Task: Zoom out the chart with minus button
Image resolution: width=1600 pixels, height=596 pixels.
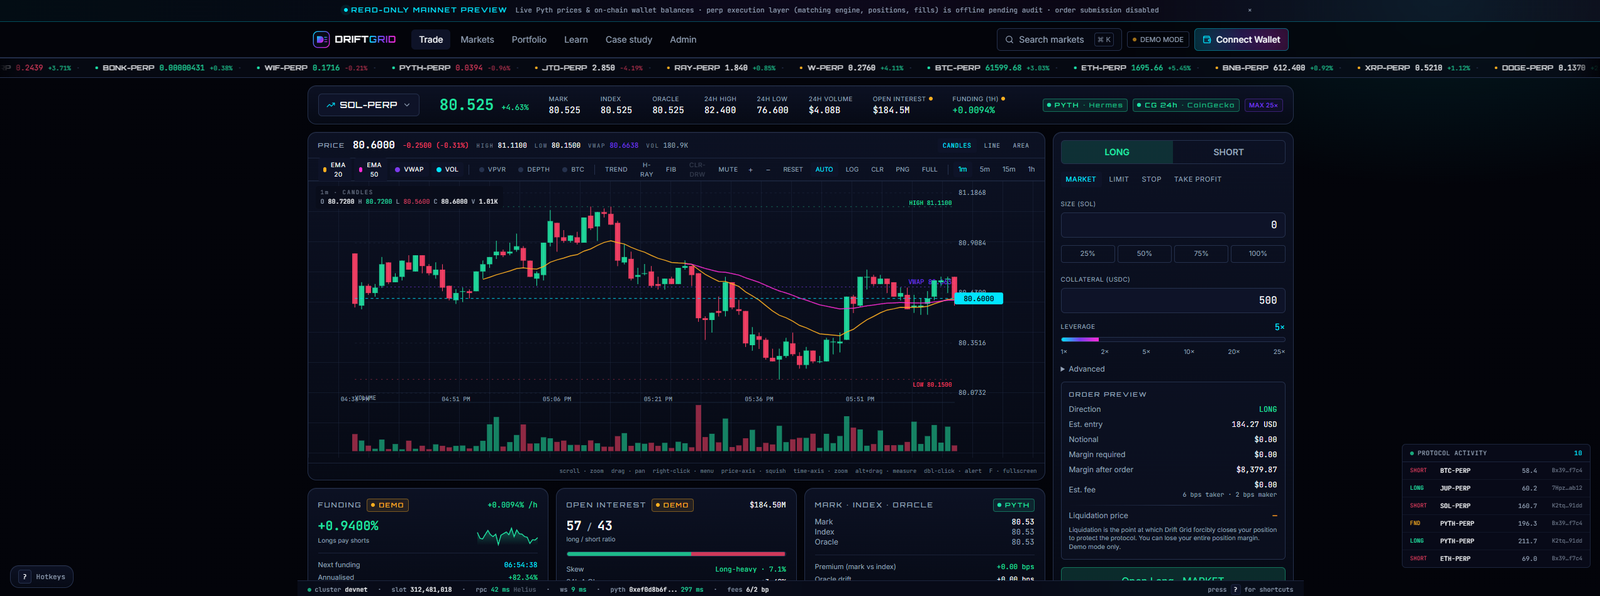Action: [x=768, y=169]
